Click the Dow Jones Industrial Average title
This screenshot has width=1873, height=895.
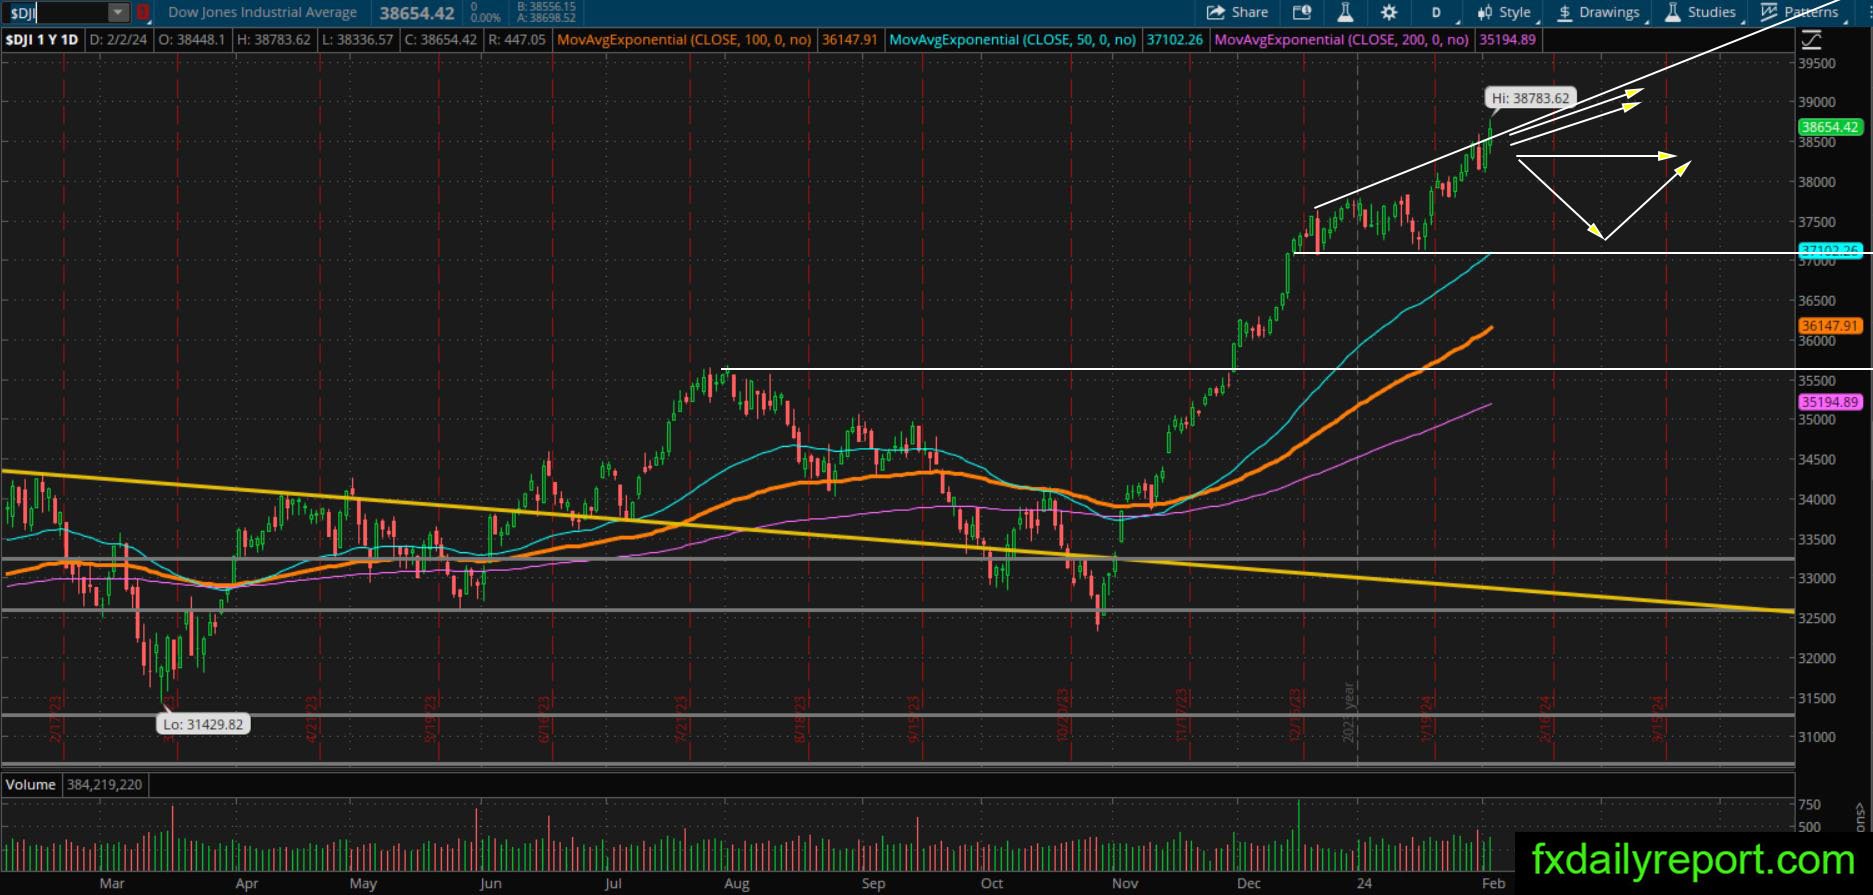(262, 13)
